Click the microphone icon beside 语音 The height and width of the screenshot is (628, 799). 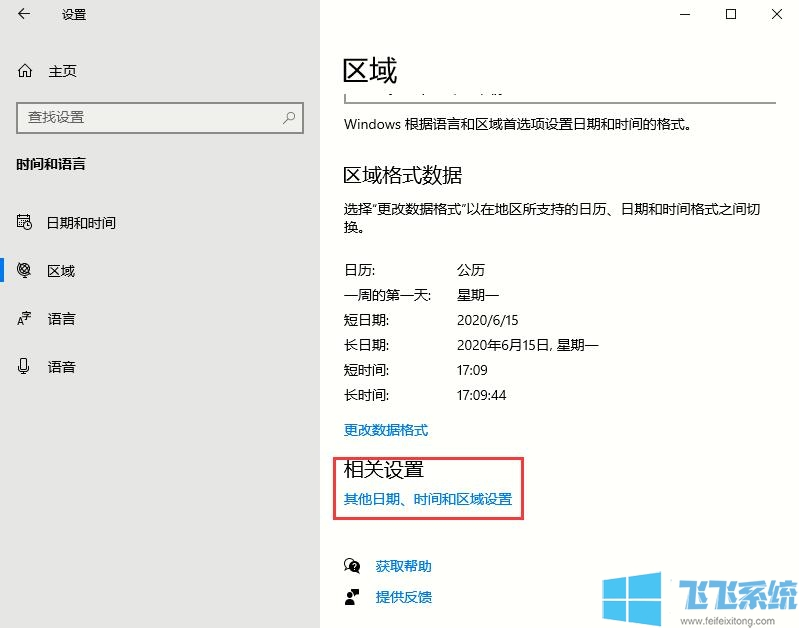click(x=25, y=367)
